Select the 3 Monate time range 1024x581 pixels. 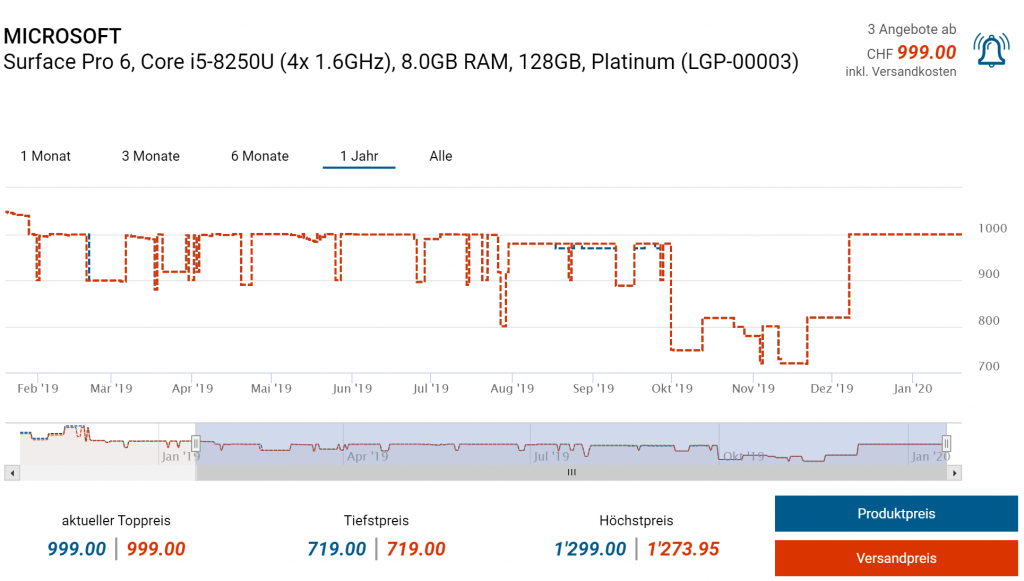(x=151, y=156)
